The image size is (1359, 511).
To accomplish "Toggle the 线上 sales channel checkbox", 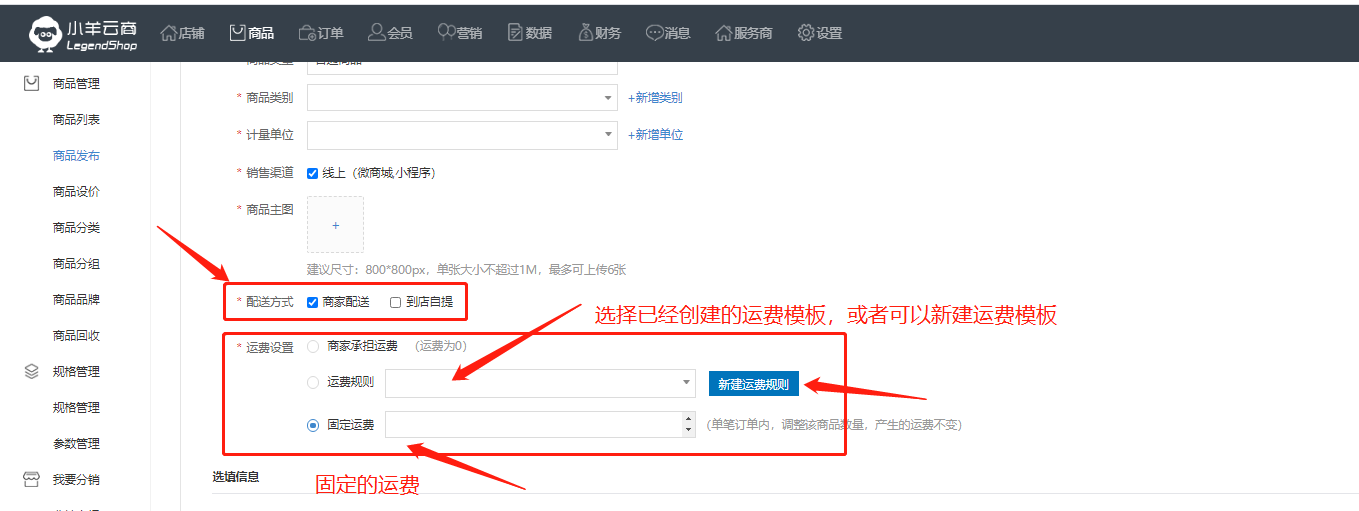I will coord(313,173).
